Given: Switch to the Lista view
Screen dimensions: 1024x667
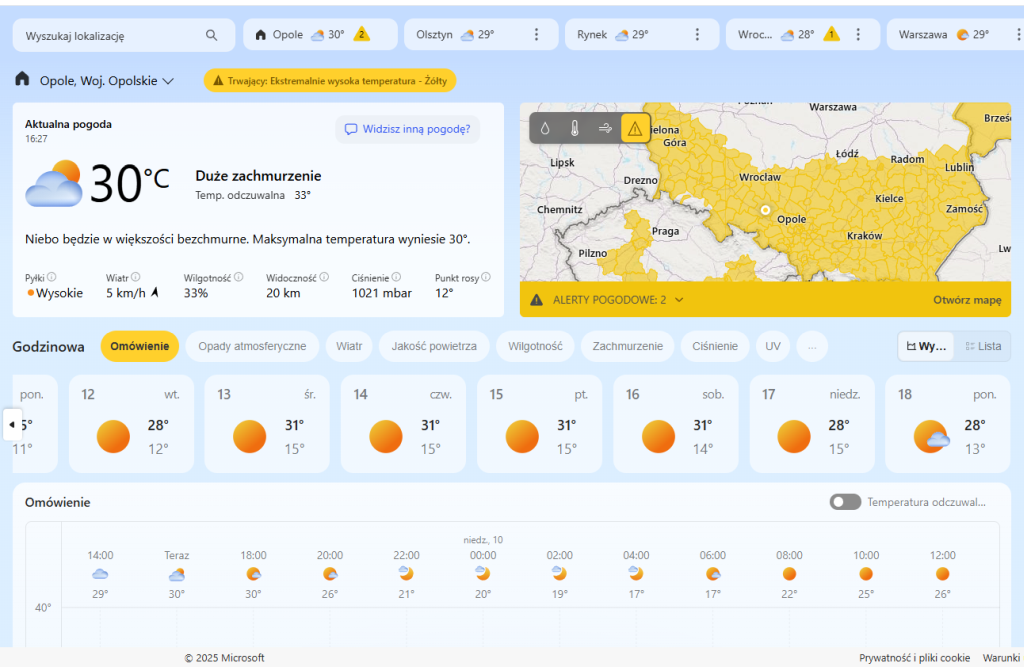Looking at the screenshot, I should 983,346.
